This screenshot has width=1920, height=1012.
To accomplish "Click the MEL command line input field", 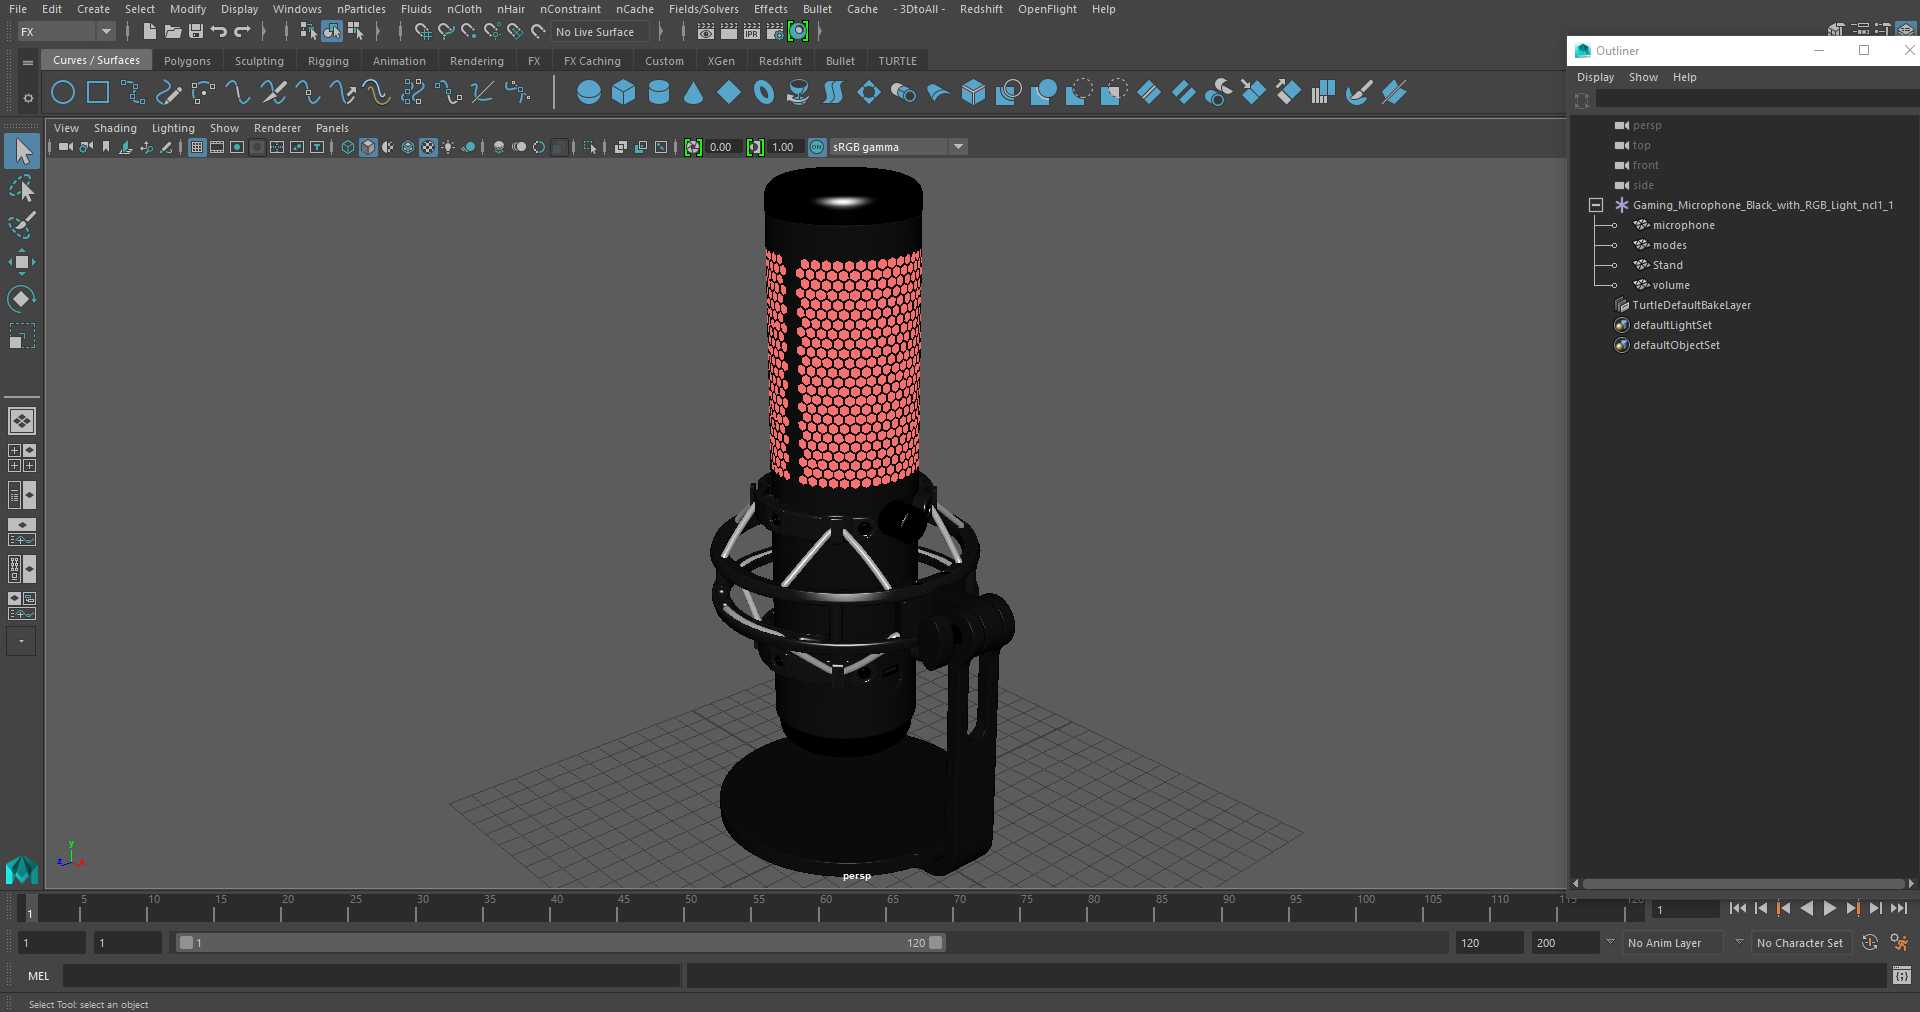I will point(372,975).
